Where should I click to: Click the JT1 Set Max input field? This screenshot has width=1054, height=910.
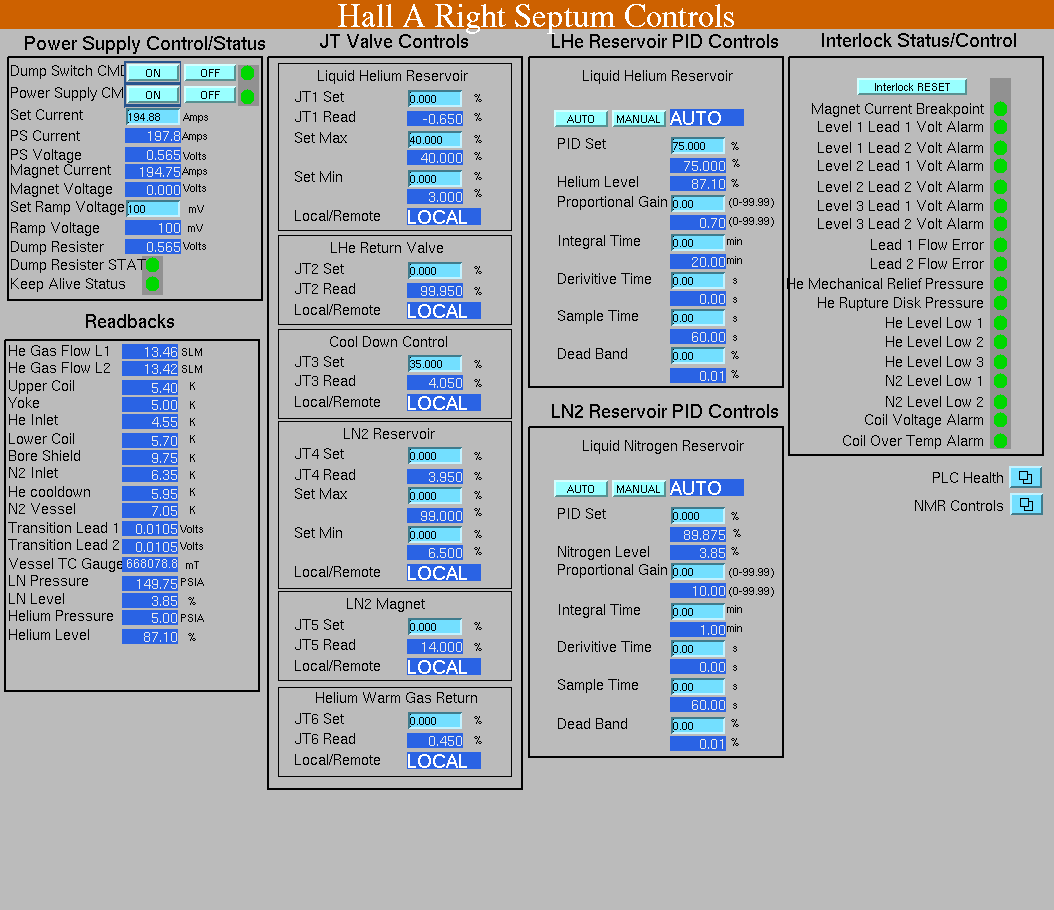pos(435,140)
